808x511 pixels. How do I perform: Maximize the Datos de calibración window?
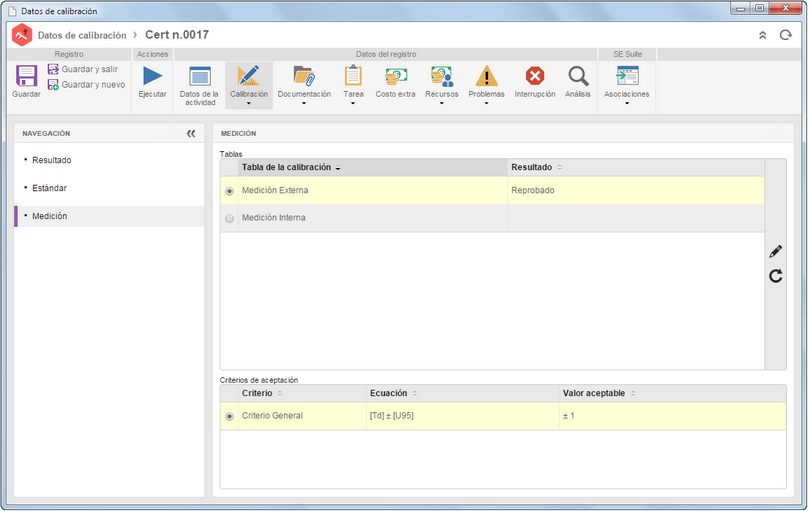click(760, 8)
